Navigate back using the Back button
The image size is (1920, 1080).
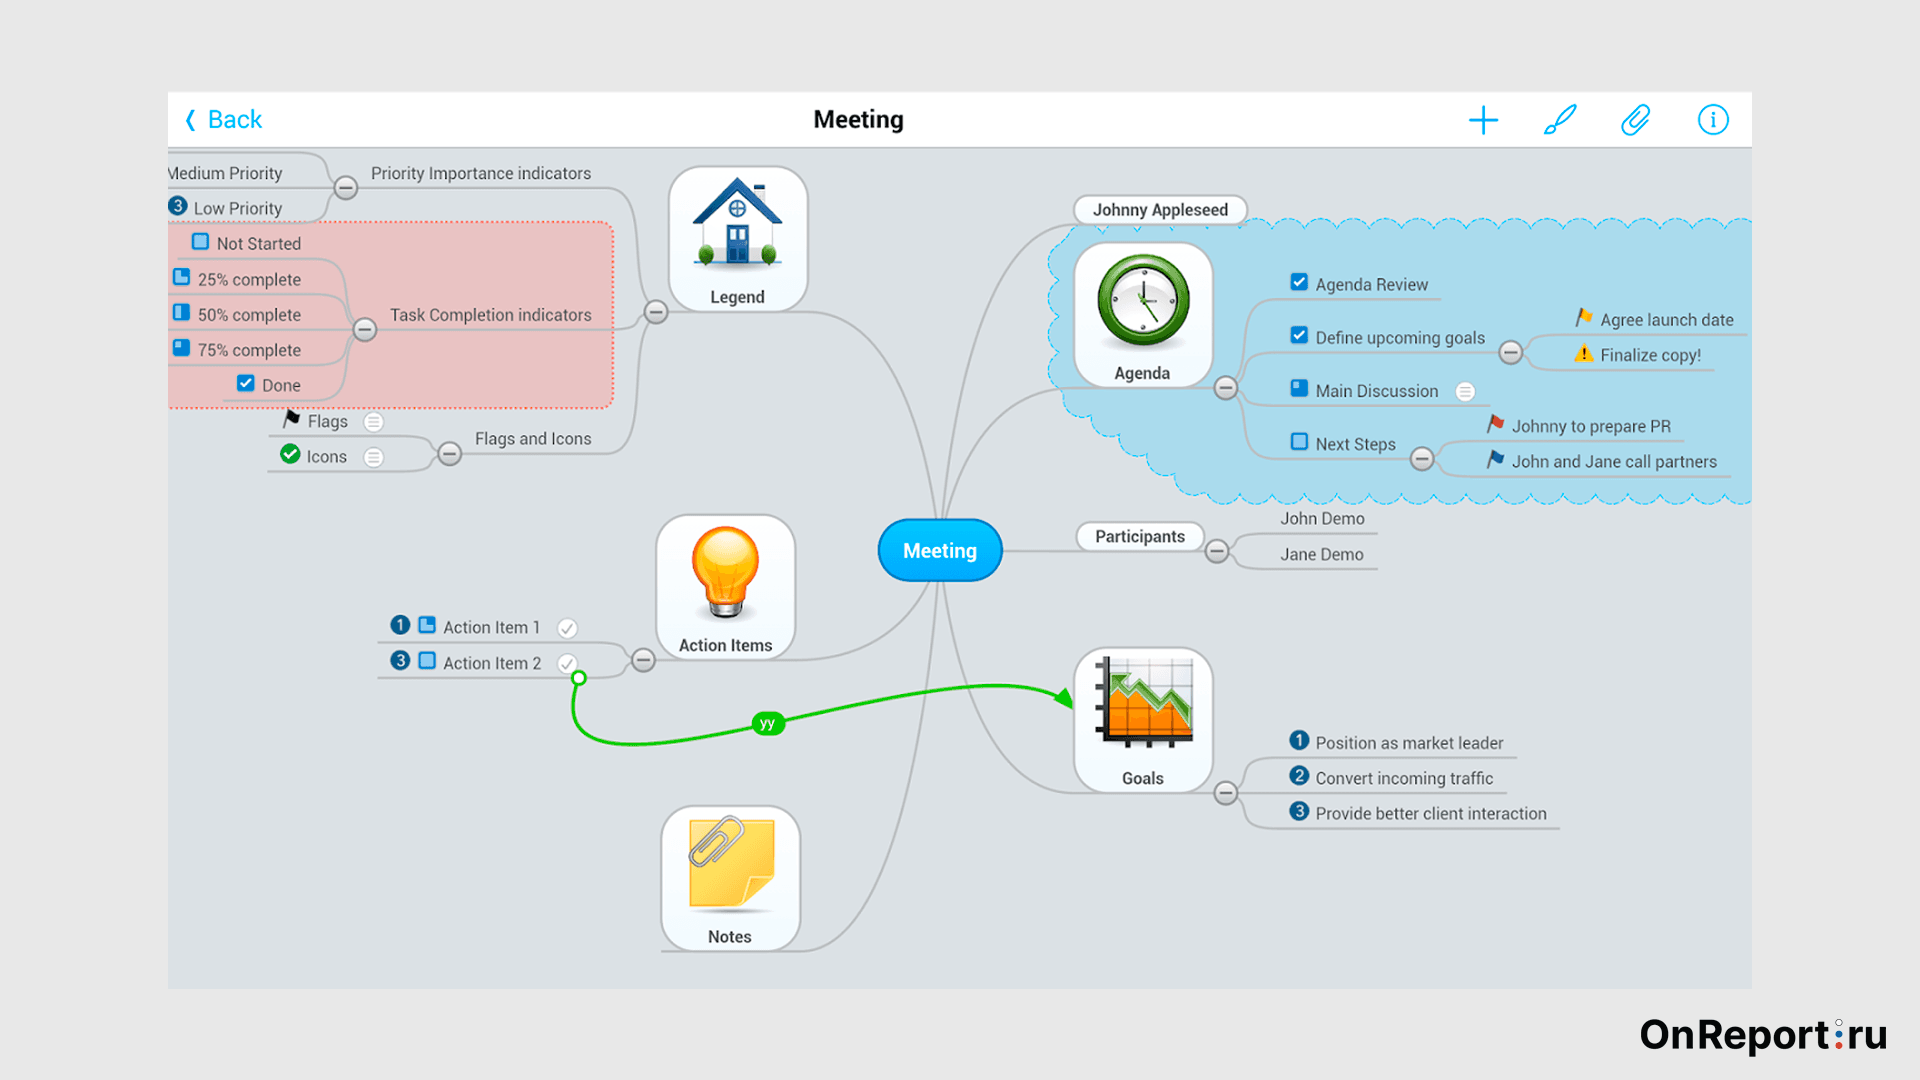222,120
